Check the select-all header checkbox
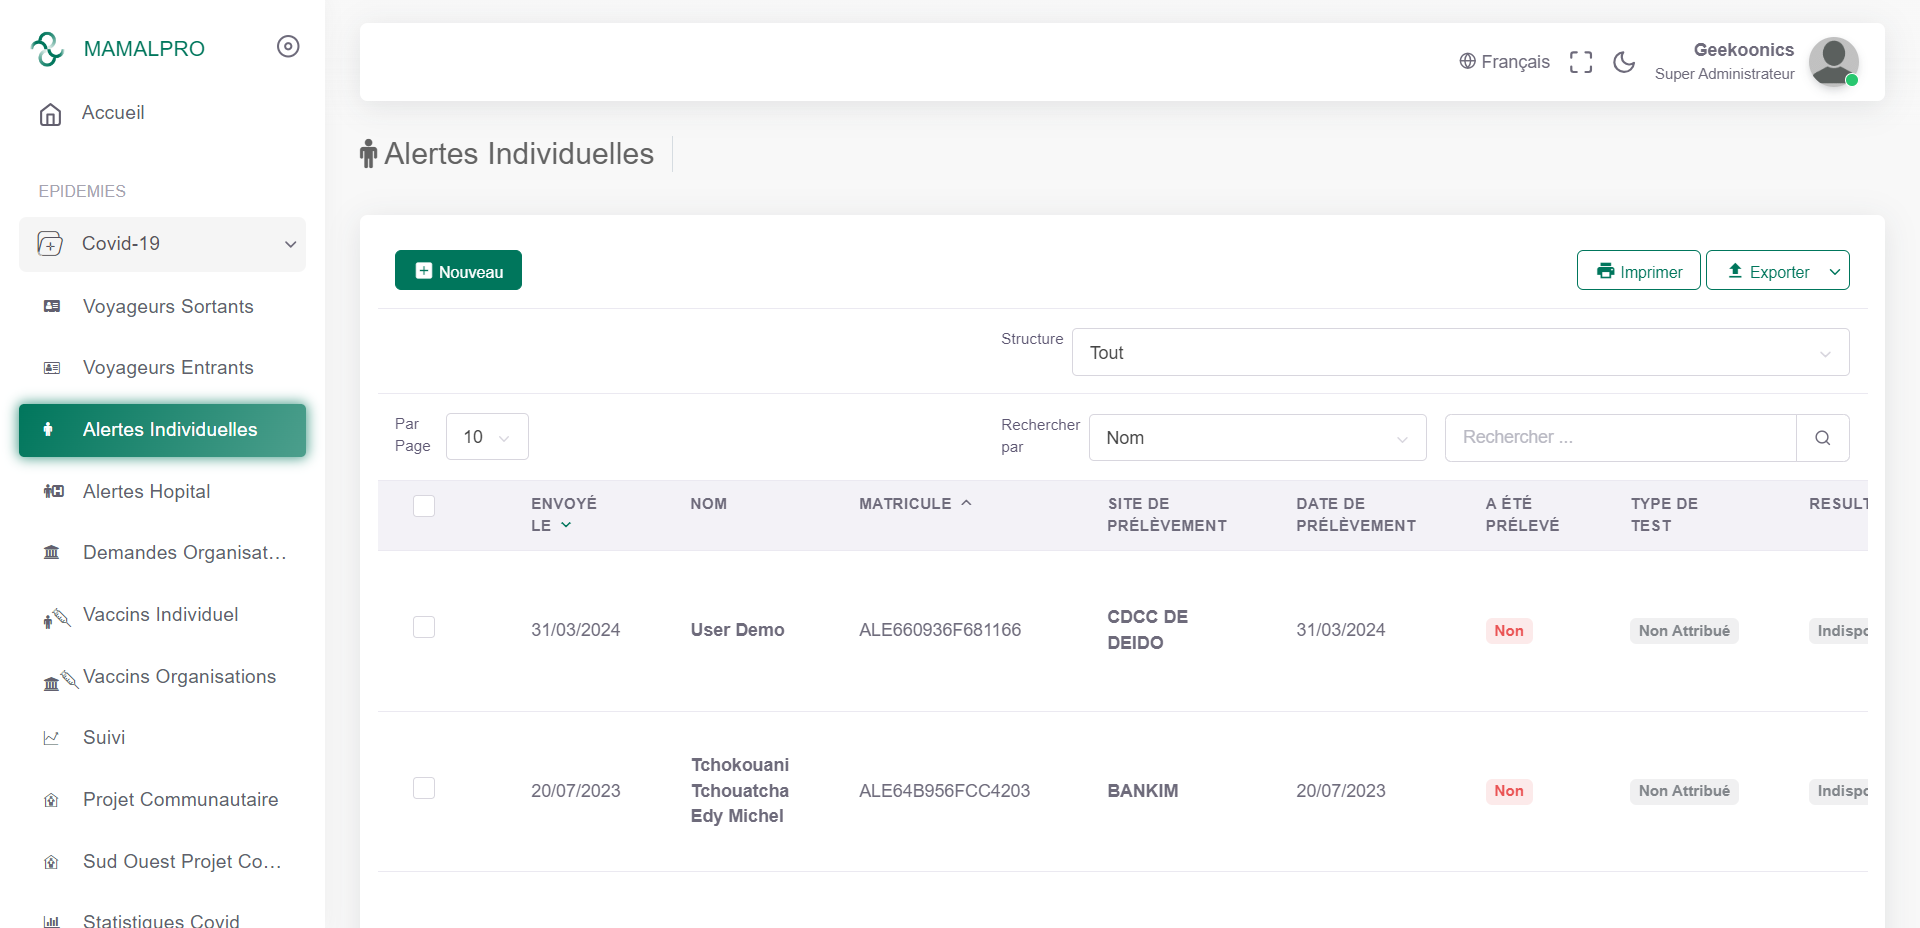Viewport: 1920px width, 928px height. 424,506
